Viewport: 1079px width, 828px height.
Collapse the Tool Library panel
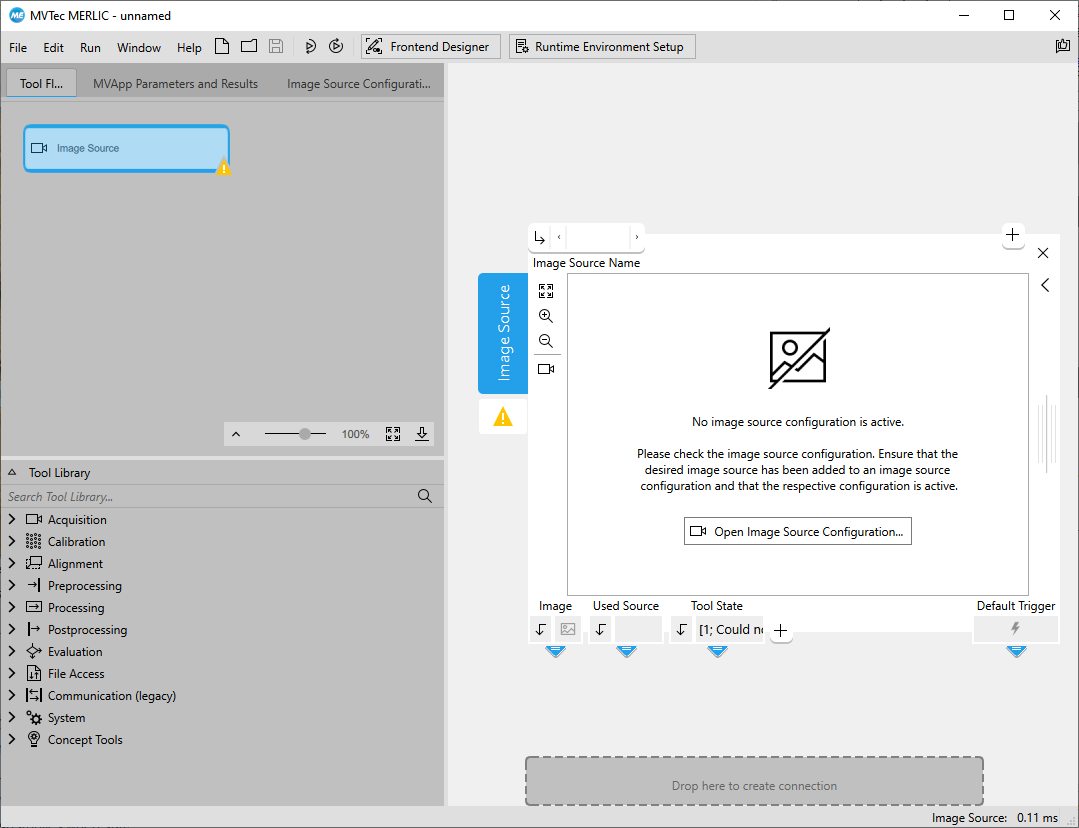click(x=12, y=473)
